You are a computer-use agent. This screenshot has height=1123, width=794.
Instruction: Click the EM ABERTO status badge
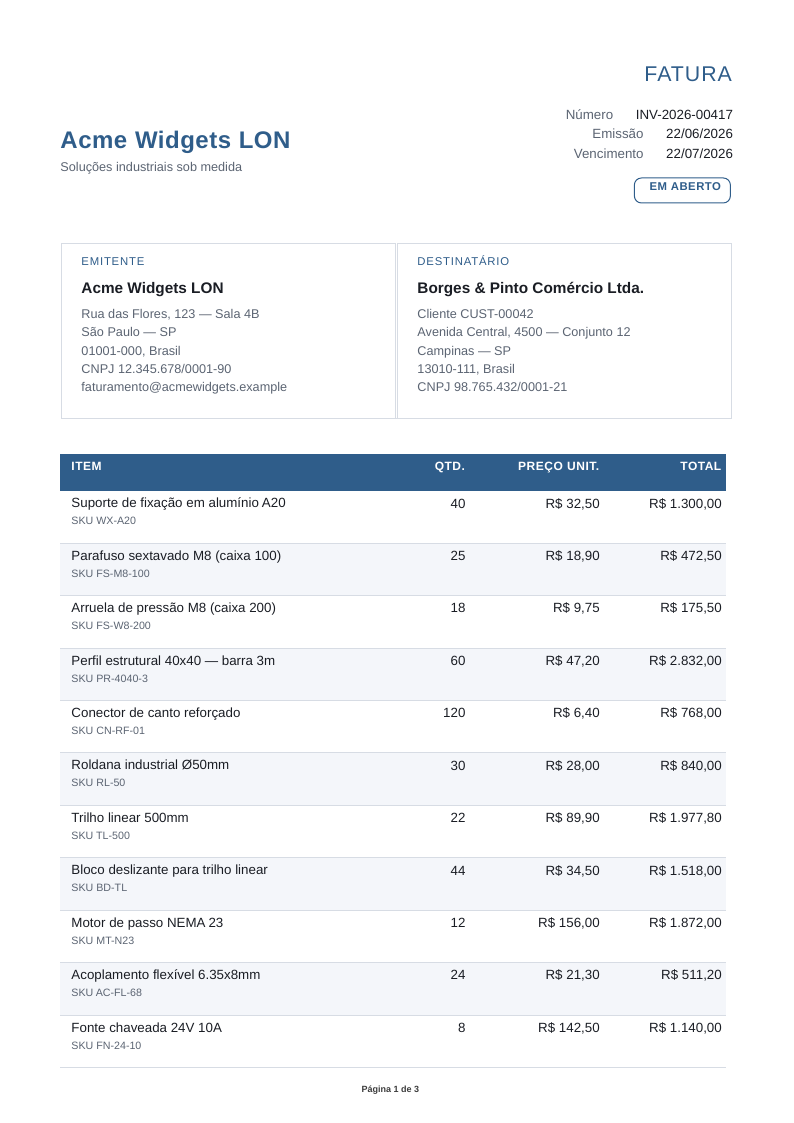(682, 190)
